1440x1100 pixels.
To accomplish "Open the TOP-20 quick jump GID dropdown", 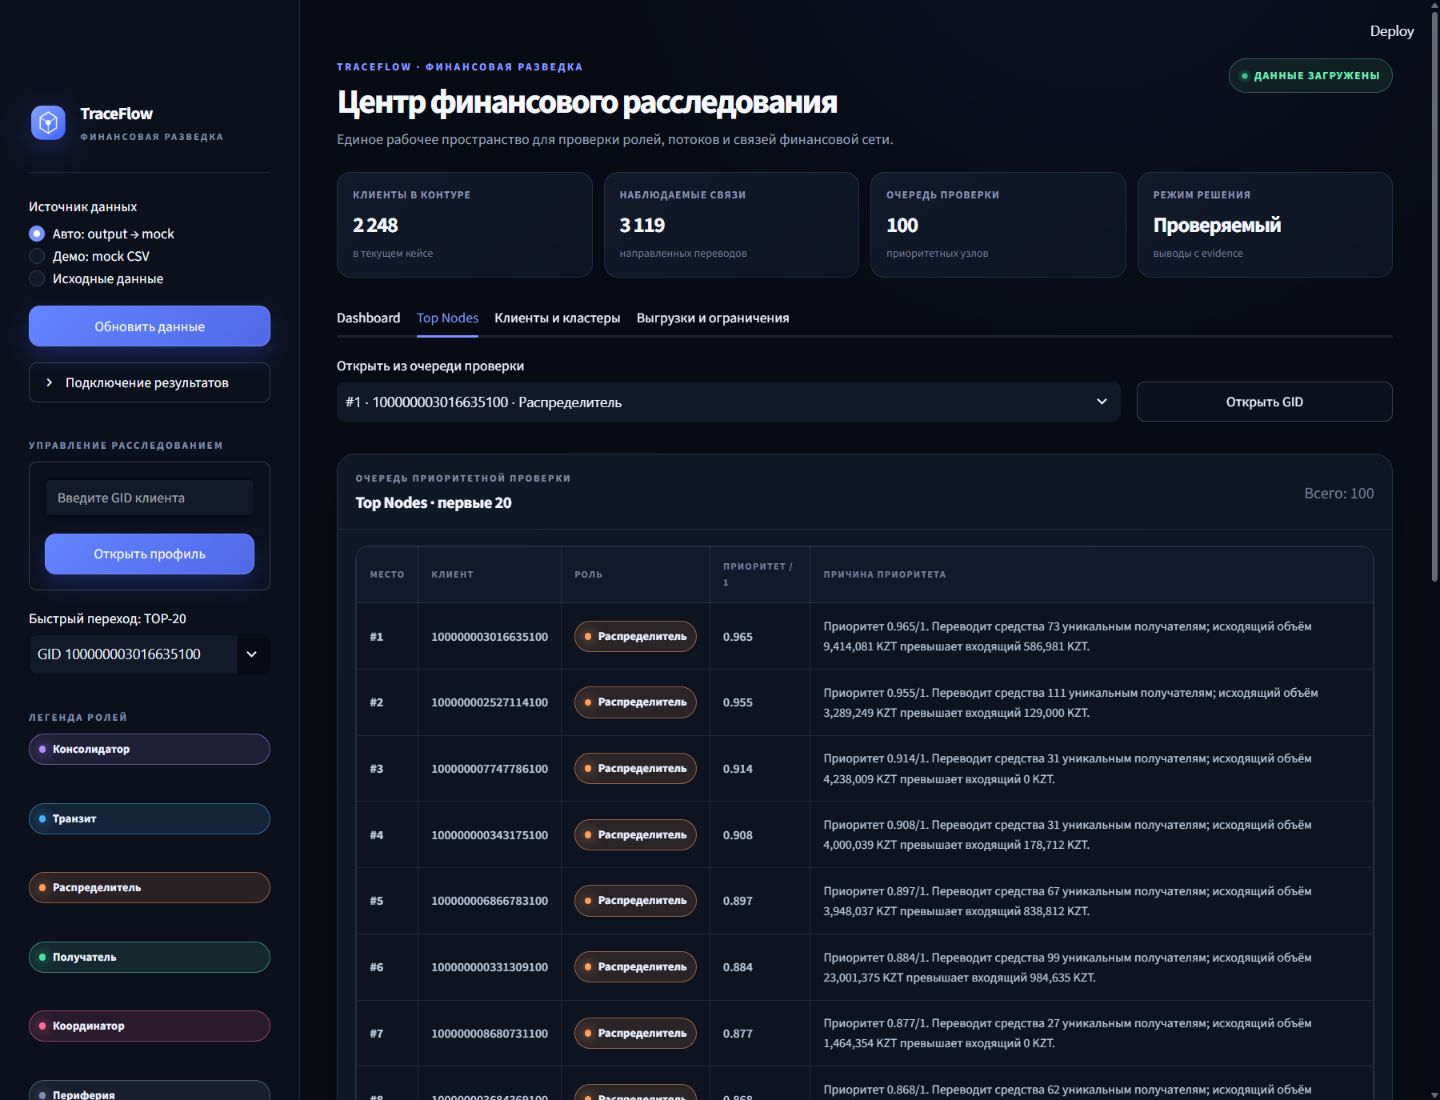I will (149, 654).
